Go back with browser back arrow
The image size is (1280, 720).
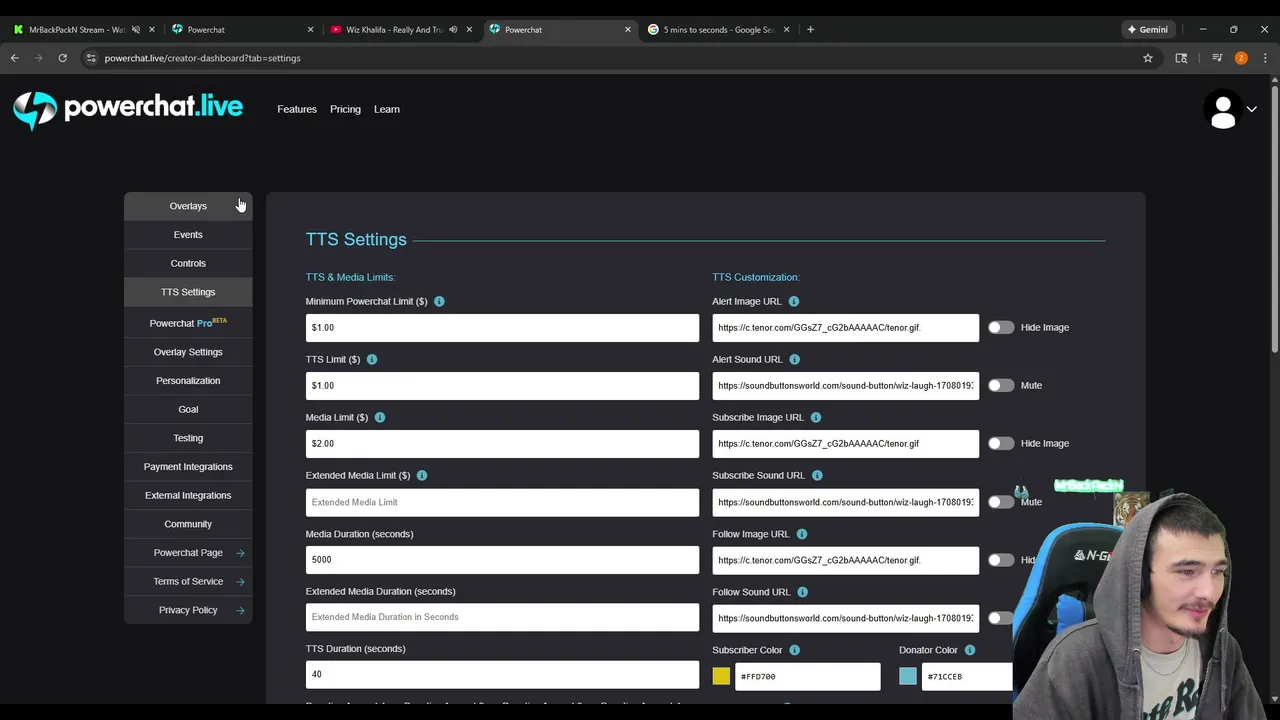[x=15, y=58]
